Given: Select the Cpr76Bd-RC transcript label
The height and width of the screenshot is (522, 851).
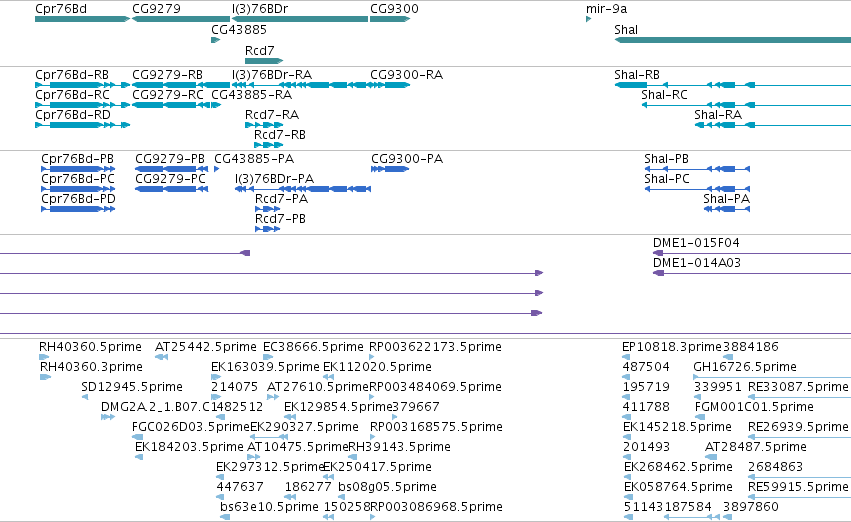Looking at the screenshot, I should pyautogui.click(x=72, y=94).
